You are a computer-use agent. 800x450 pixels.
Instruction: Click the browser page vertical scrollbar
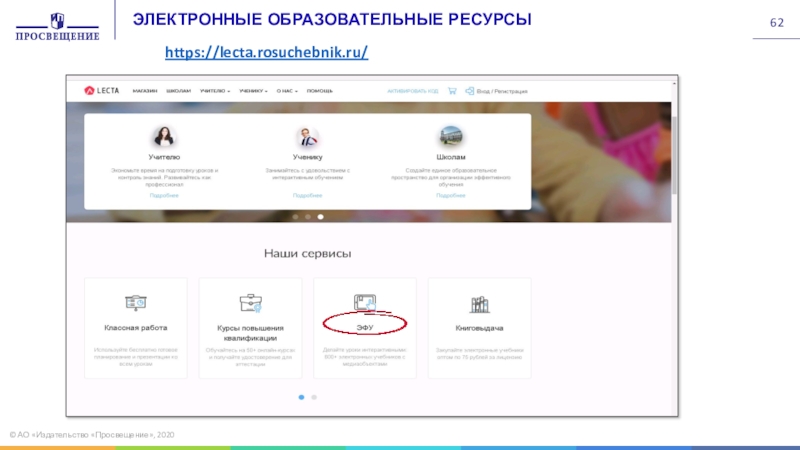[674, 156]
